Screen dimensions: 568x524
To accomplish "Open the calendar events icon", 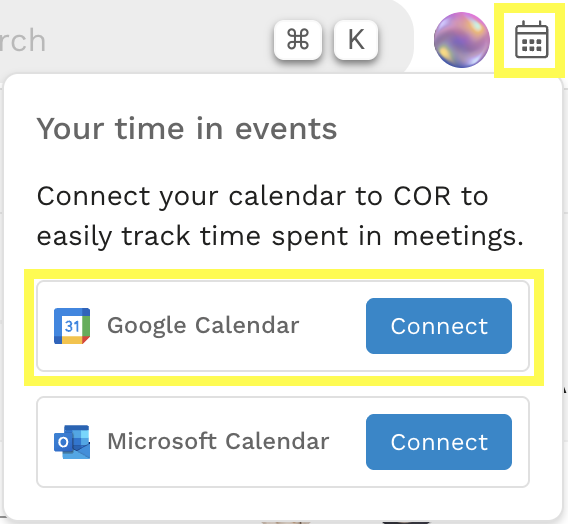I will tap(531, 39).
